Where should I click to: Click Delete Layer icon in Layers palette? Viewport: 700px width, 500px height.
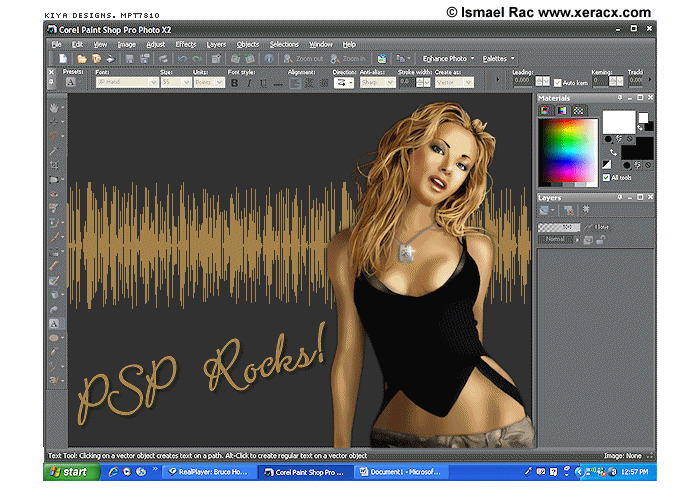click(x=568, y=210)
